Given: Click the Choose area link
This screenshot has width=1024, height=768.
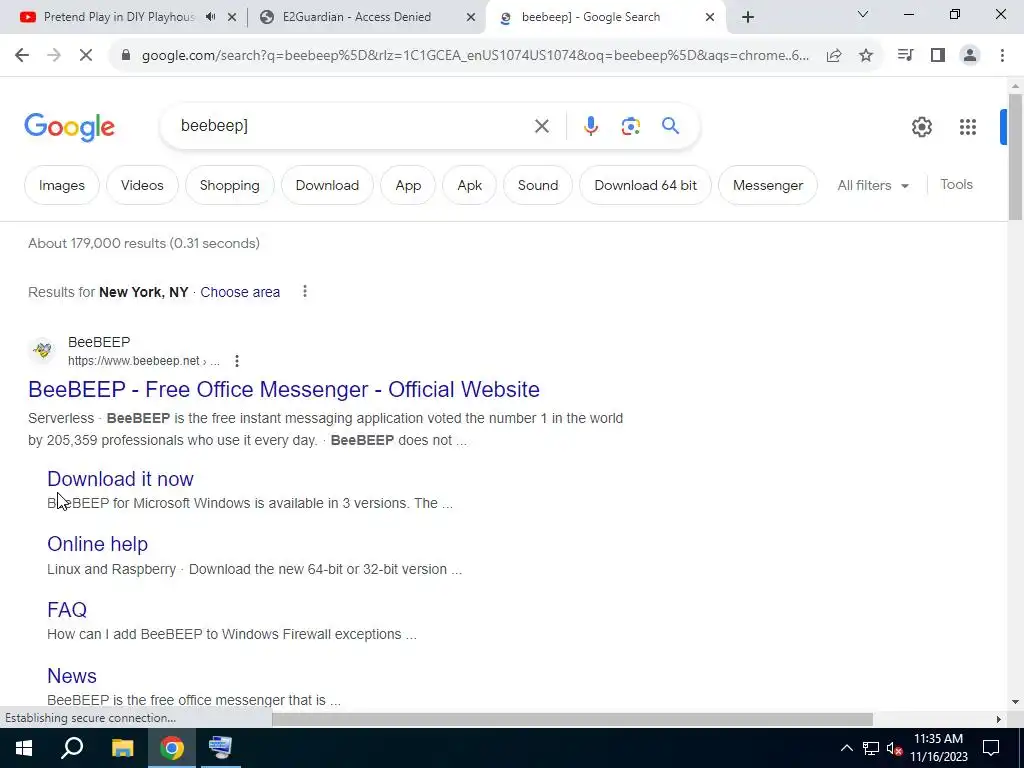Looking at the screenshot, I should click(240, 292).
